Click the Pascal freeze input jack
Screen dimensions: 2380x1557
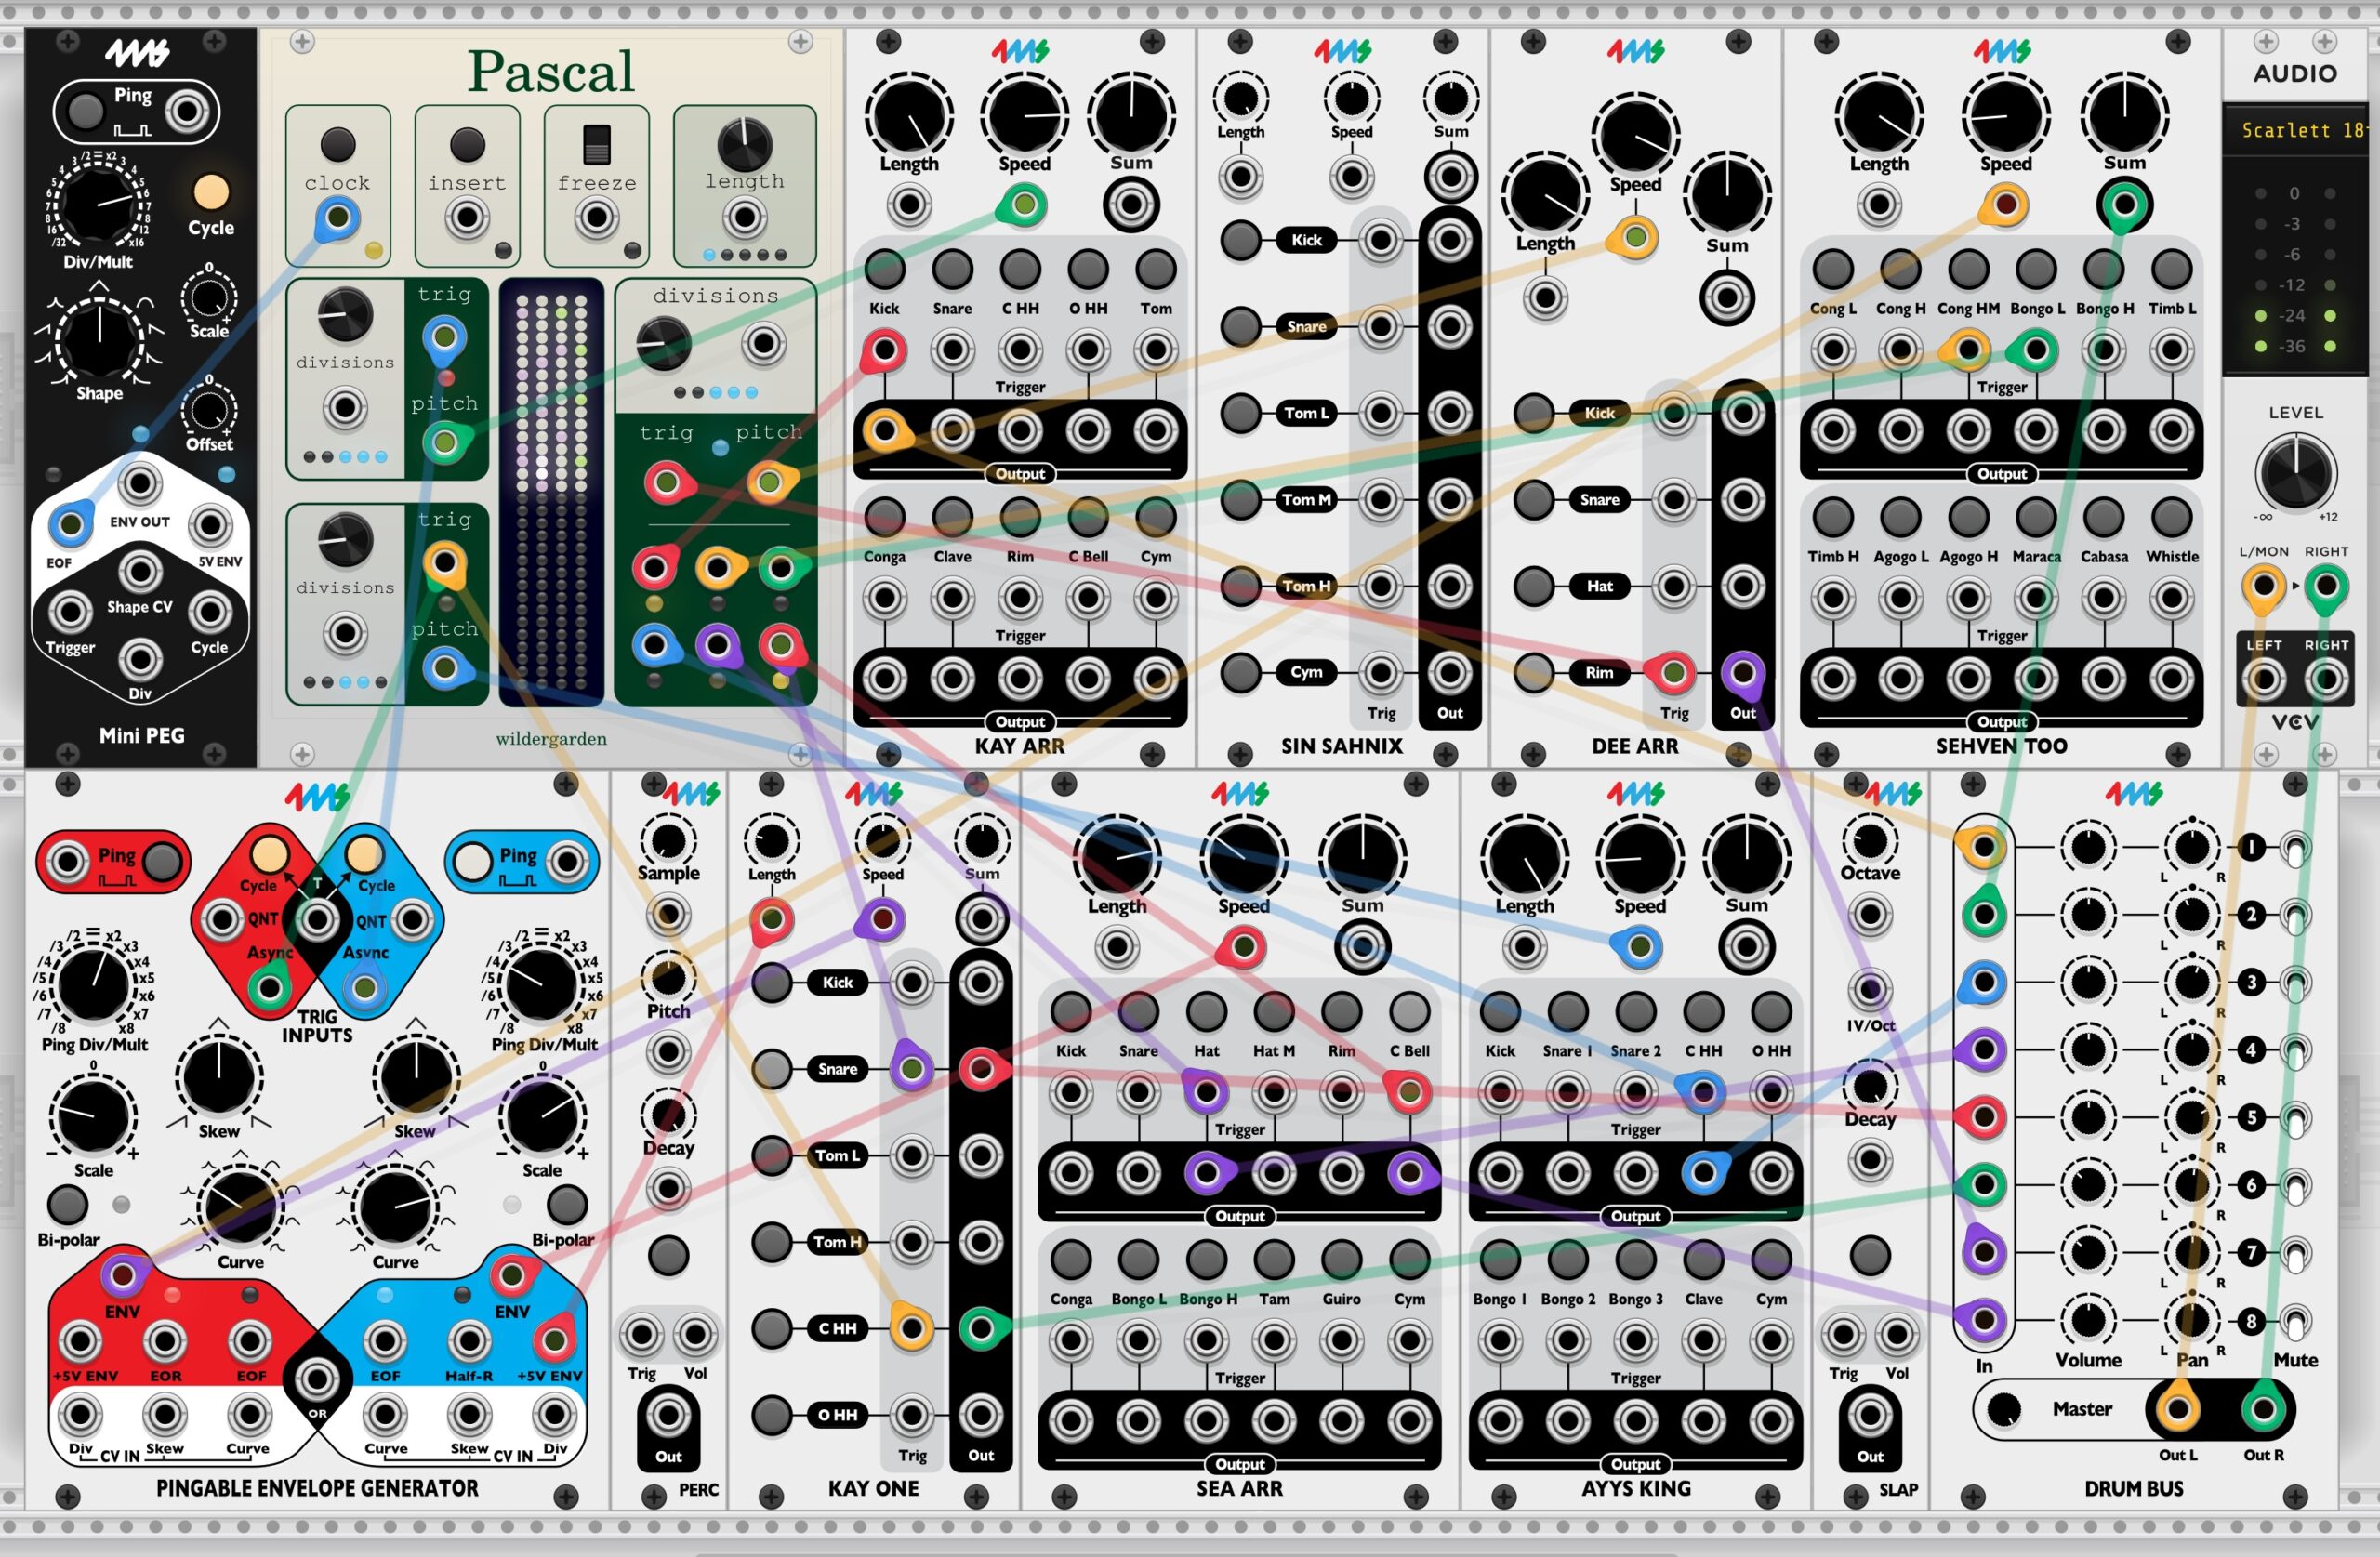[x=597, y=217]
